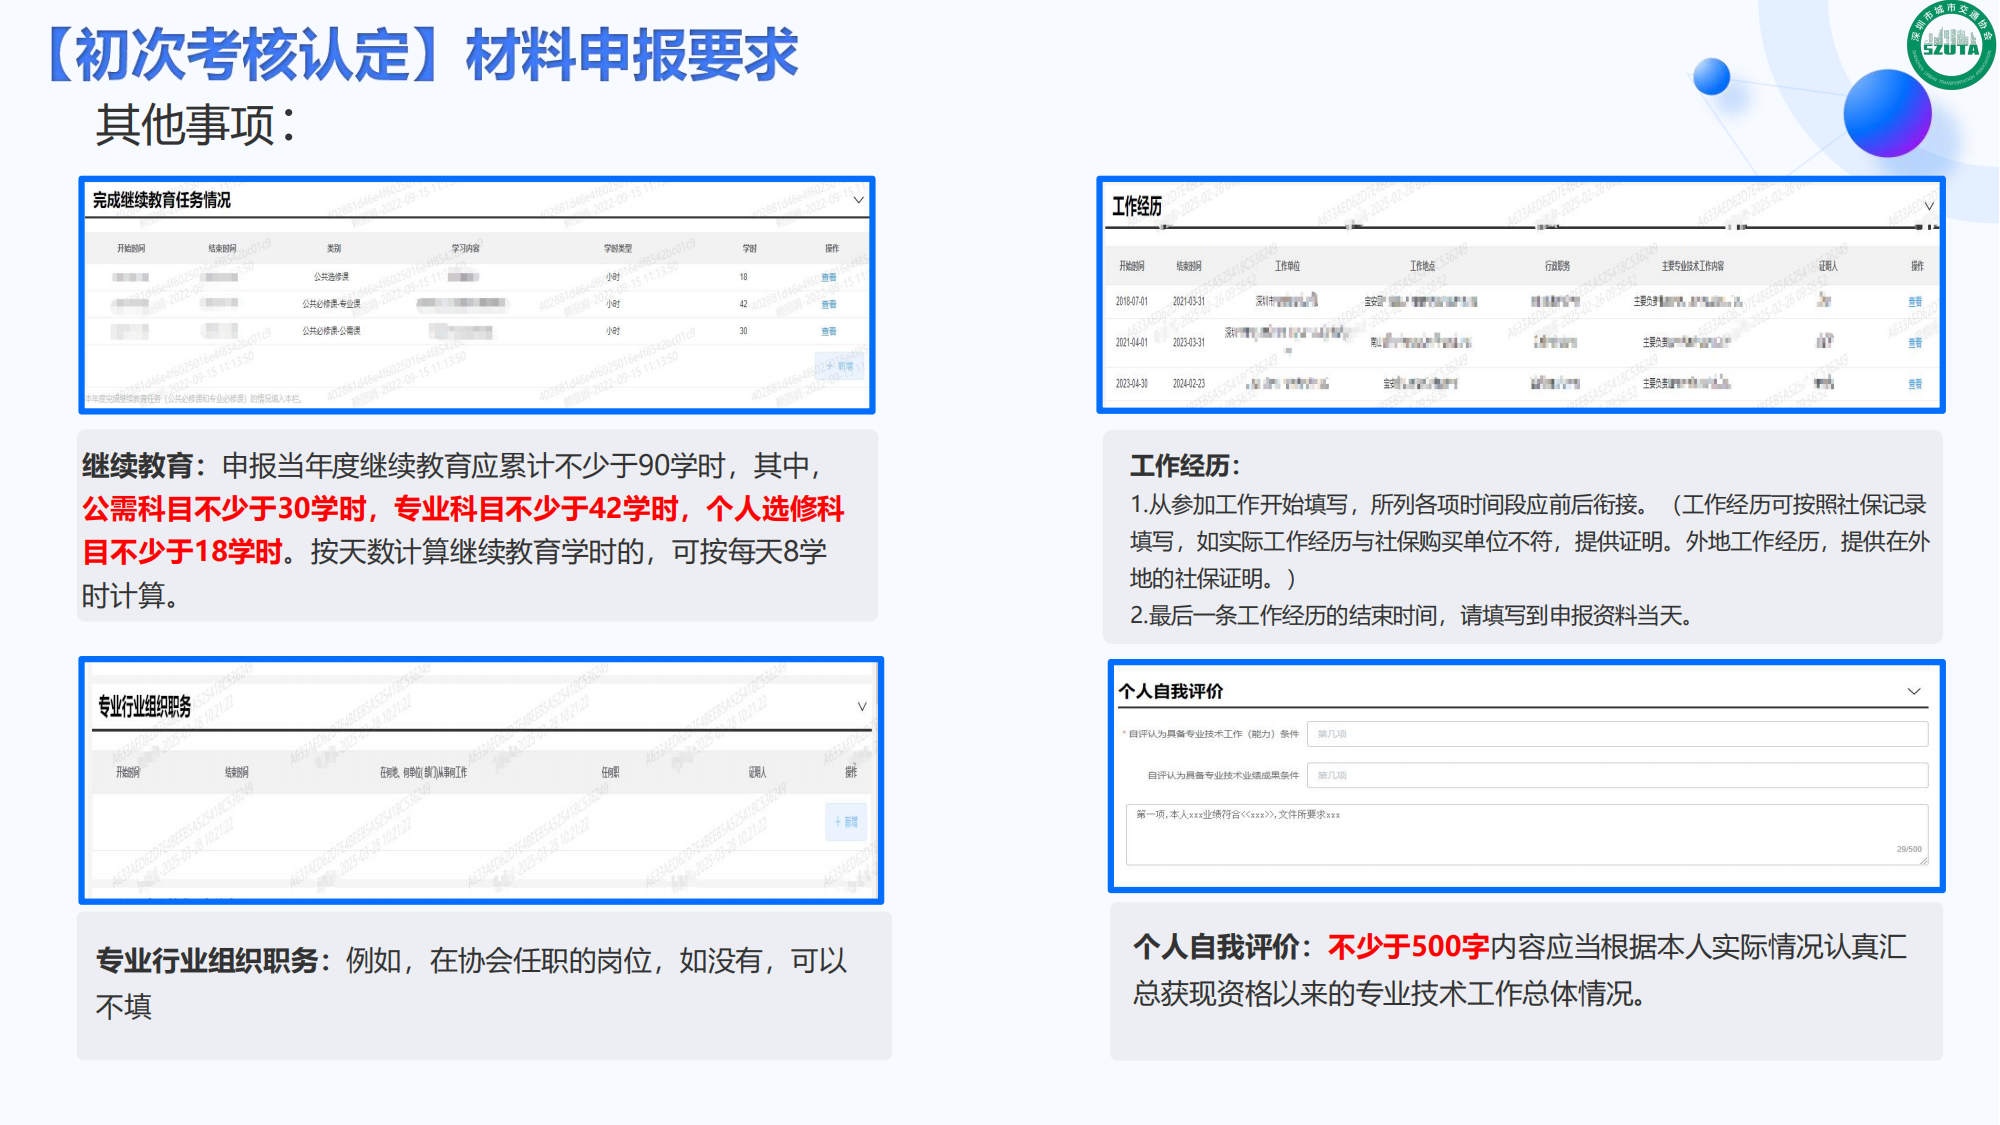Click 新增 button in 专业行业组织职务 table
The image size is (2000, 1125).
click(846, 822)
